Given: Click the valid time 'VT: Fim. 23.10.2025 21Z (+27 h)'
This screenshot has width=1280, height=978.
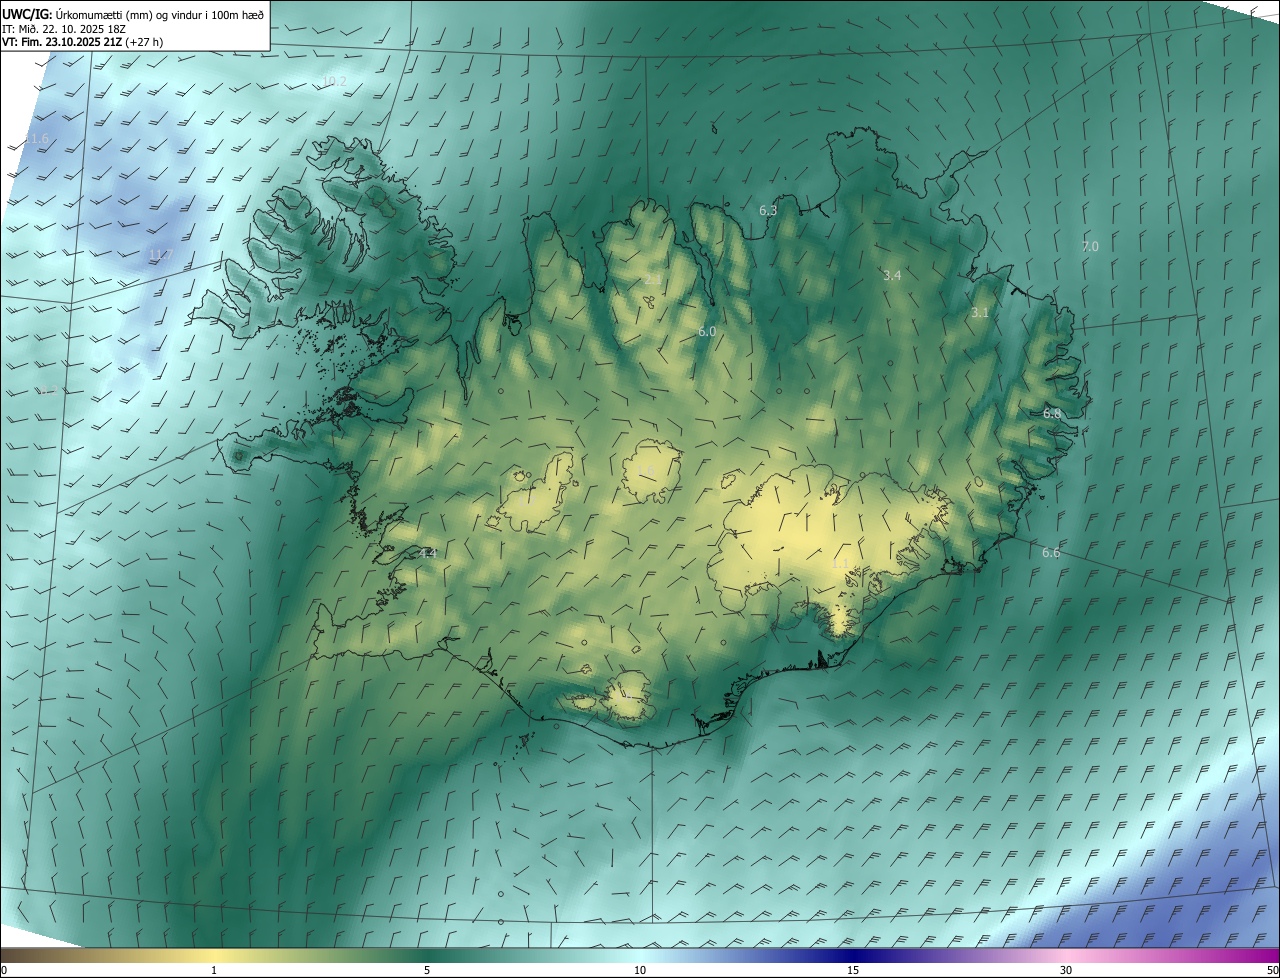Looking at the screenshot, I should pos(83,42).
